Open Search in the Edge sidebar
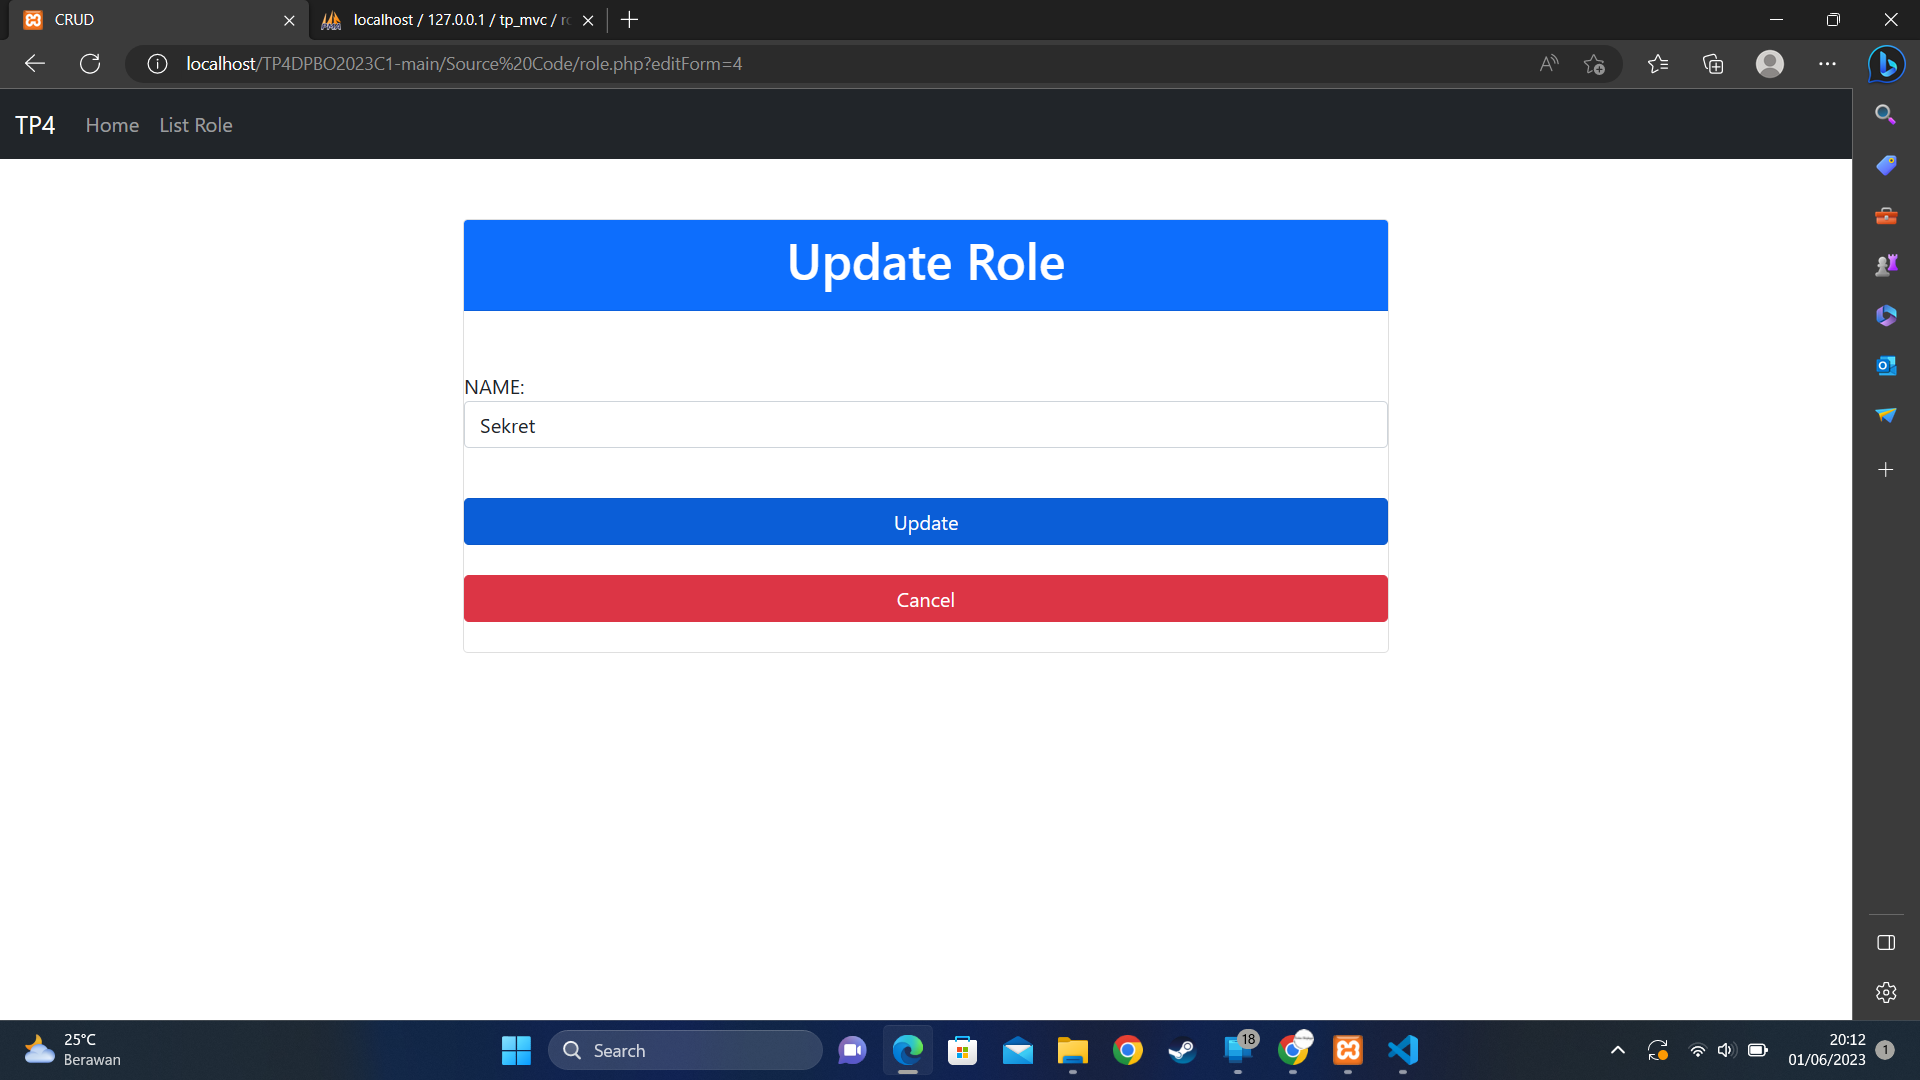This screenshot has width=1920, height=1080. point(1886,114)
